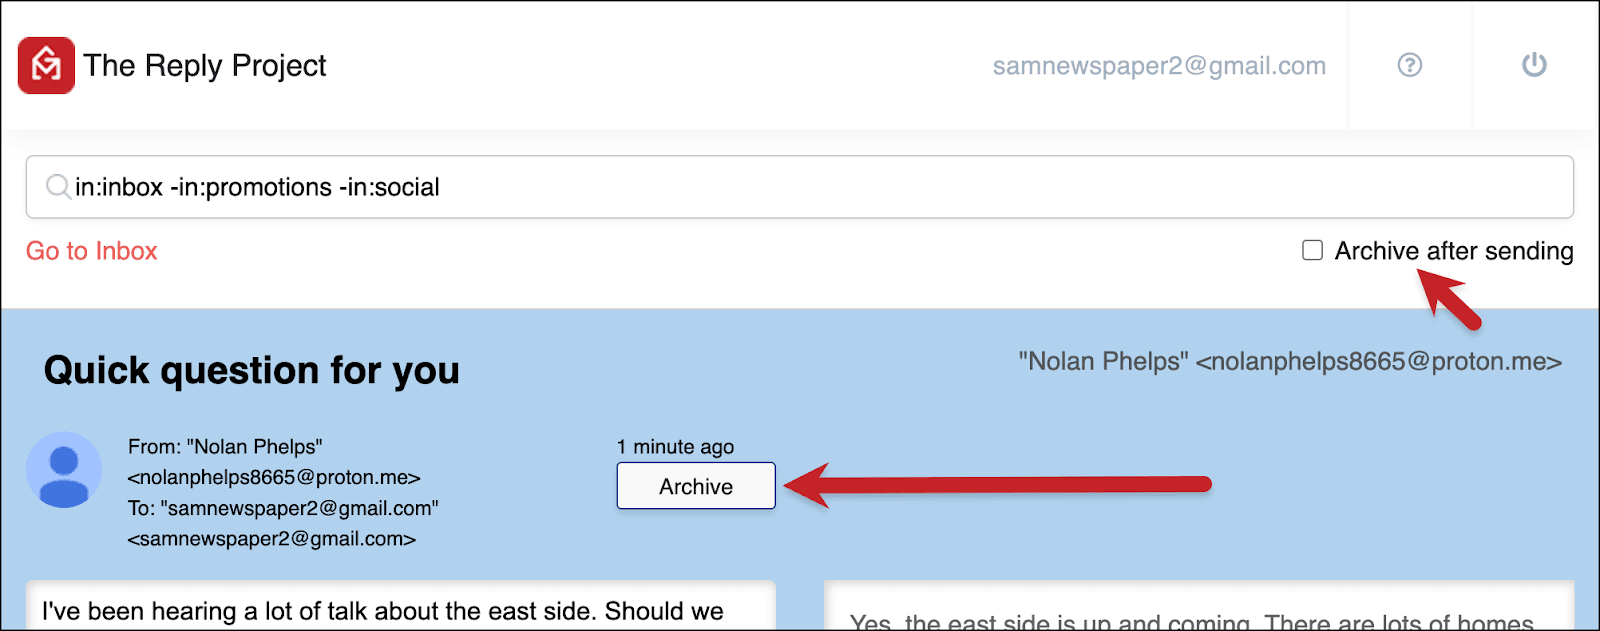1600x631 pixels.
Task: Open the help question mark icon
Action: (1410, 65)
